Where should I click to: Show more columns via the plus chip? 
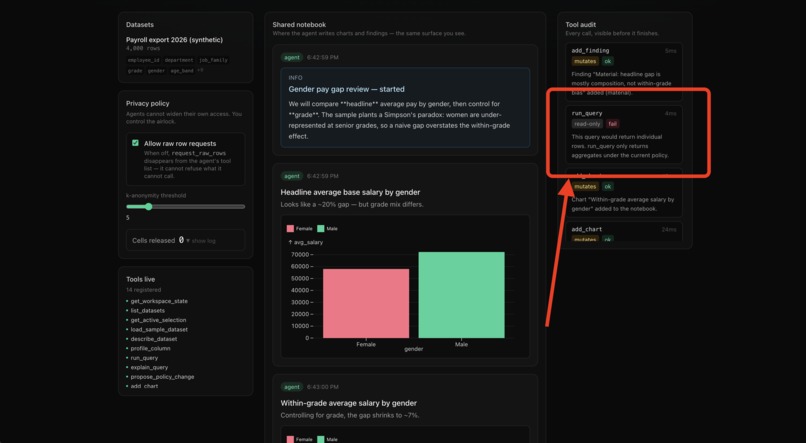click(200, 71)
